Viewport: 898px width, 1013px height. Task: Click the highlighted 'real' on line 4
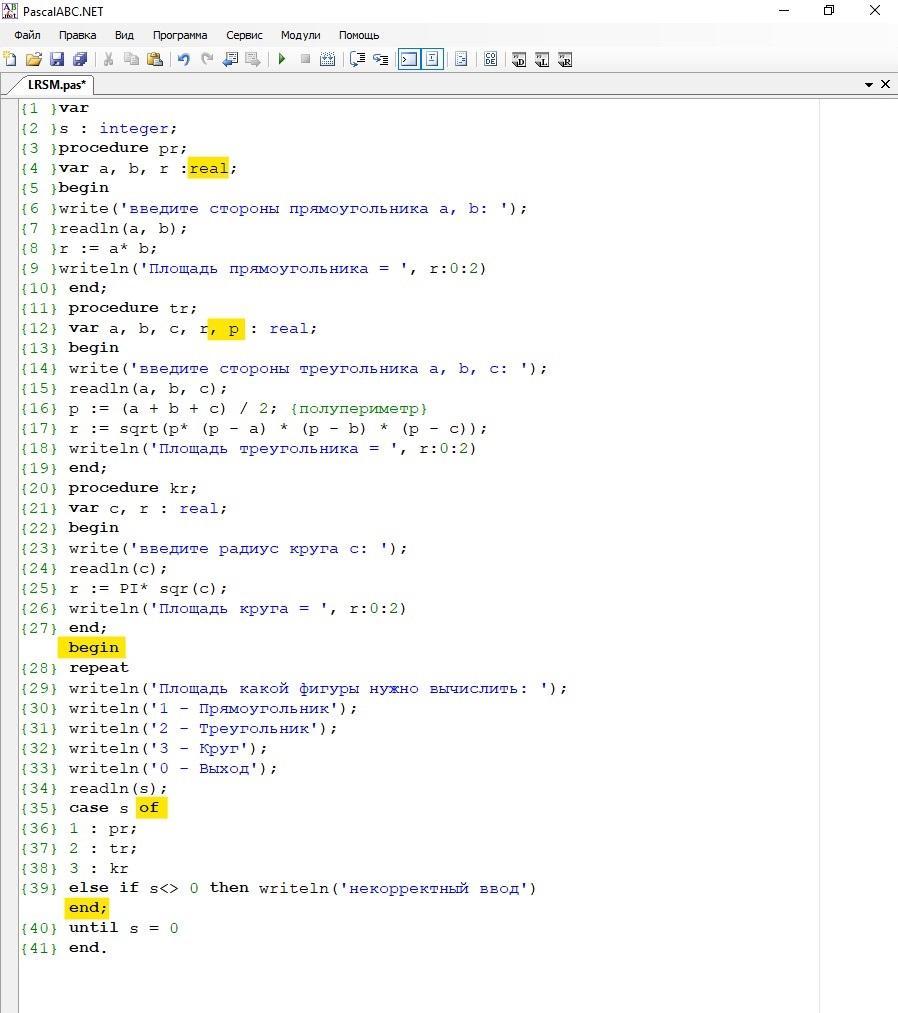pyautogui.click(x=208, y=169)
